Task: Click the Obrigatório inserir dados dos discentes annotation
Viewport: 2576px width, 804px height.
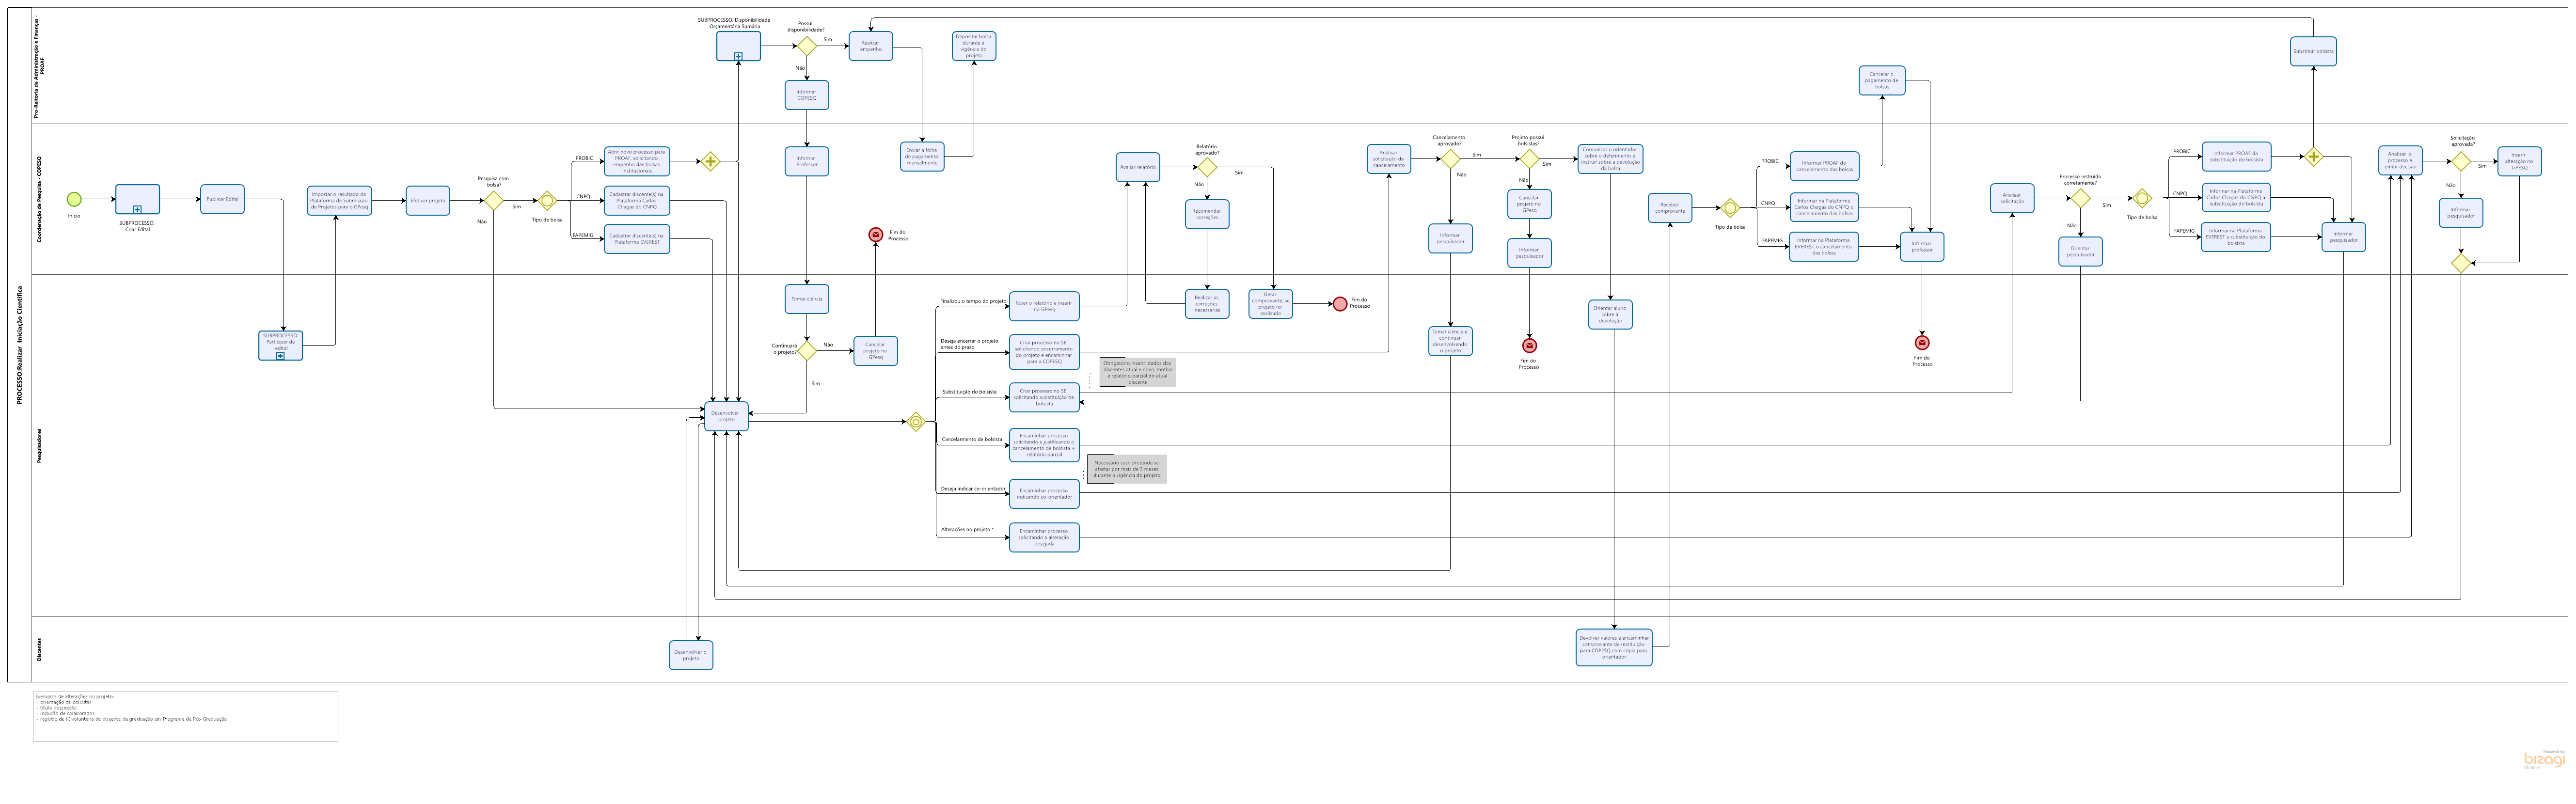Action: coord(1138,372)
